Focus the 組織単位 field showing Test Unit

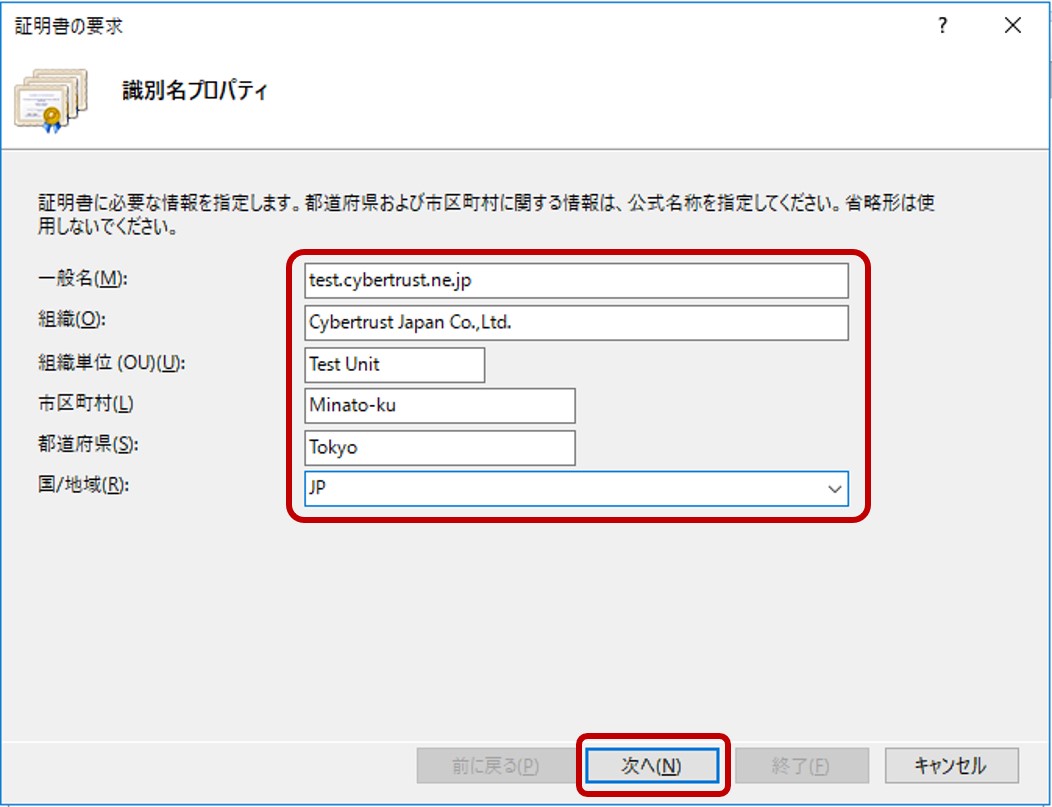point(395,365)
